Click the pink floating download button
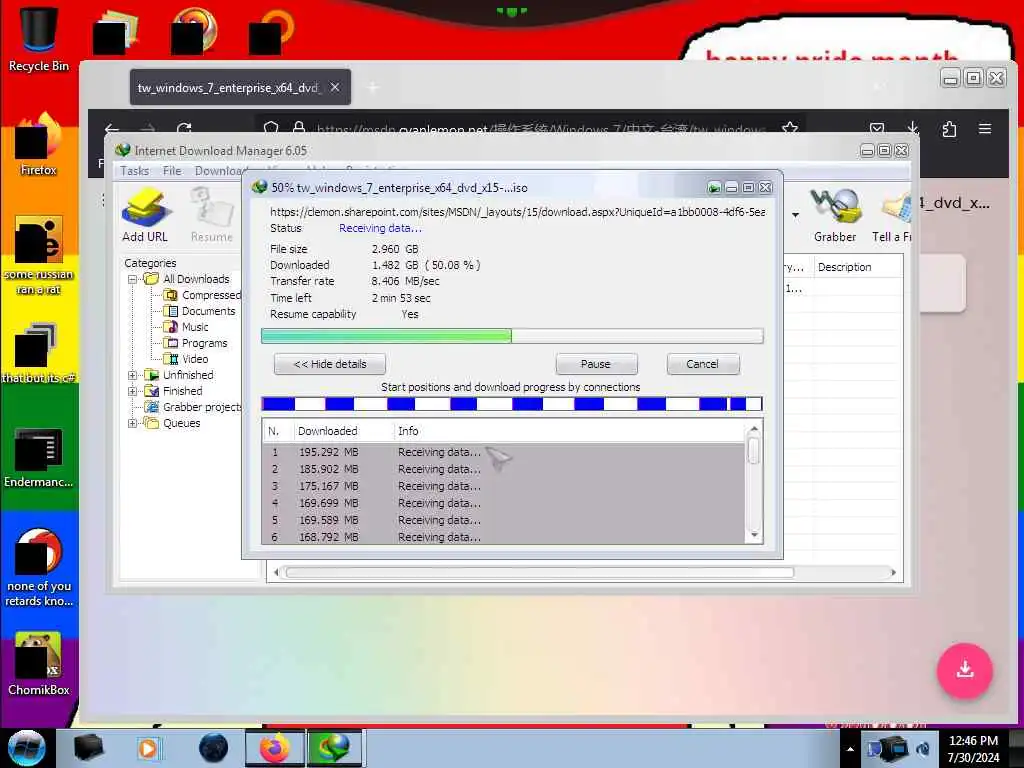This screenshot has height=768, width=1024. click(x=965, y=670)
